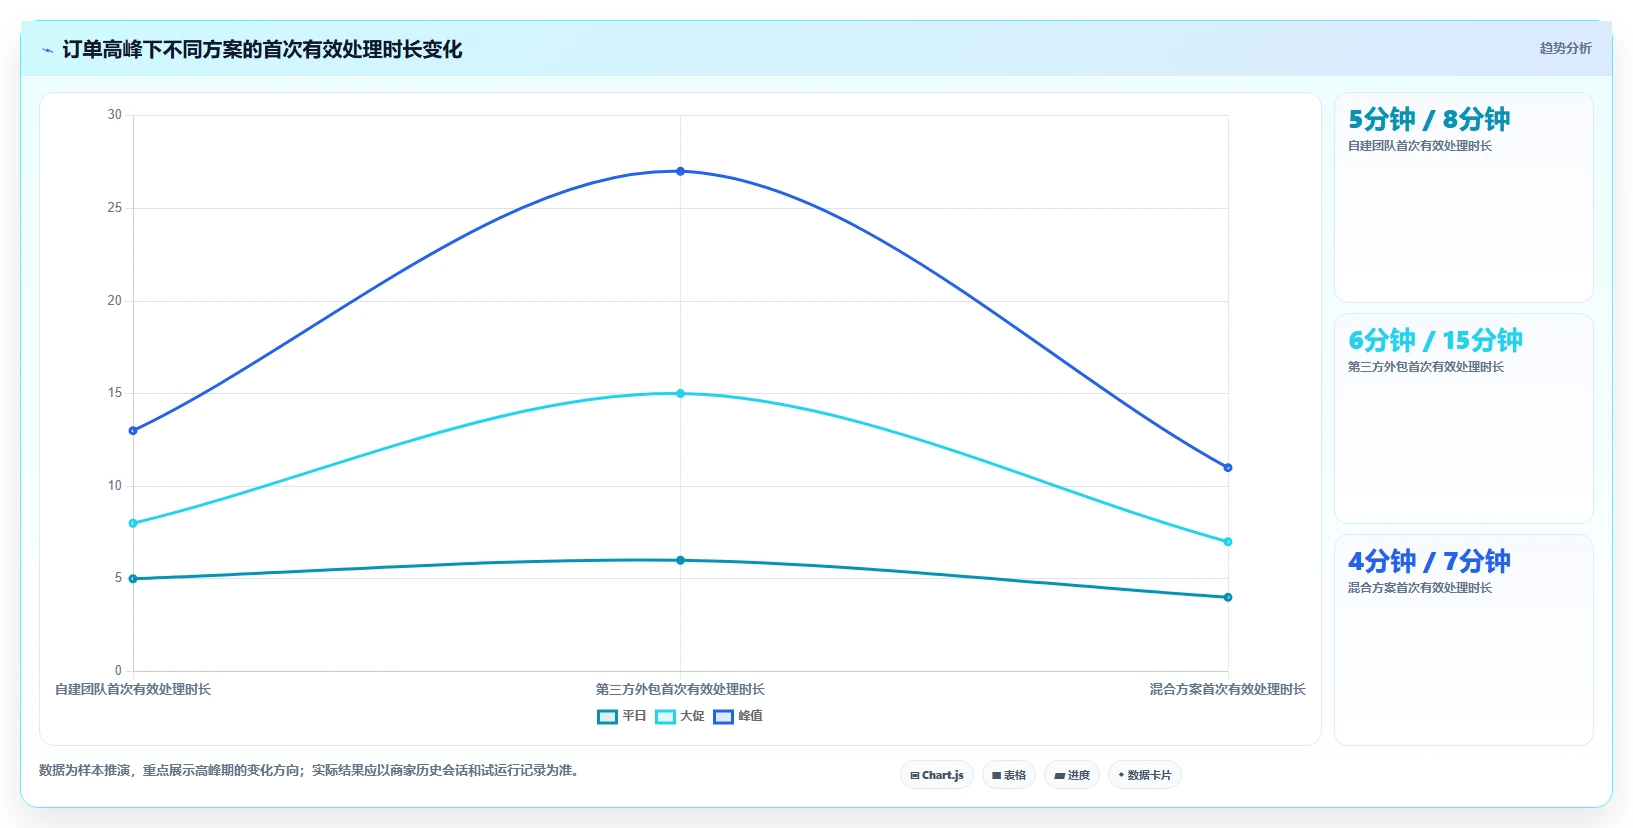This screenshot has width=1633, height=828.
Task: Click the 峰值 data point at 27 for 第三方外包
Action: (x=680, y=171)
